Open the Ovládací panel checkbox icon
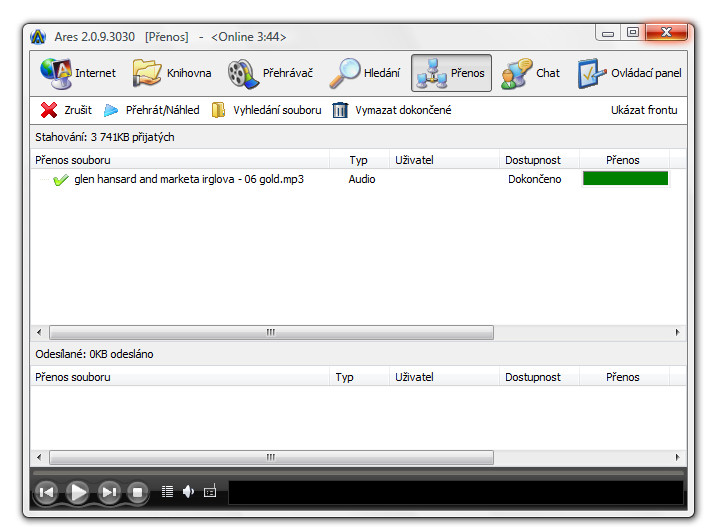Viewport: 709px width, 529px height. pyautogui.click(x=592, y=73)
